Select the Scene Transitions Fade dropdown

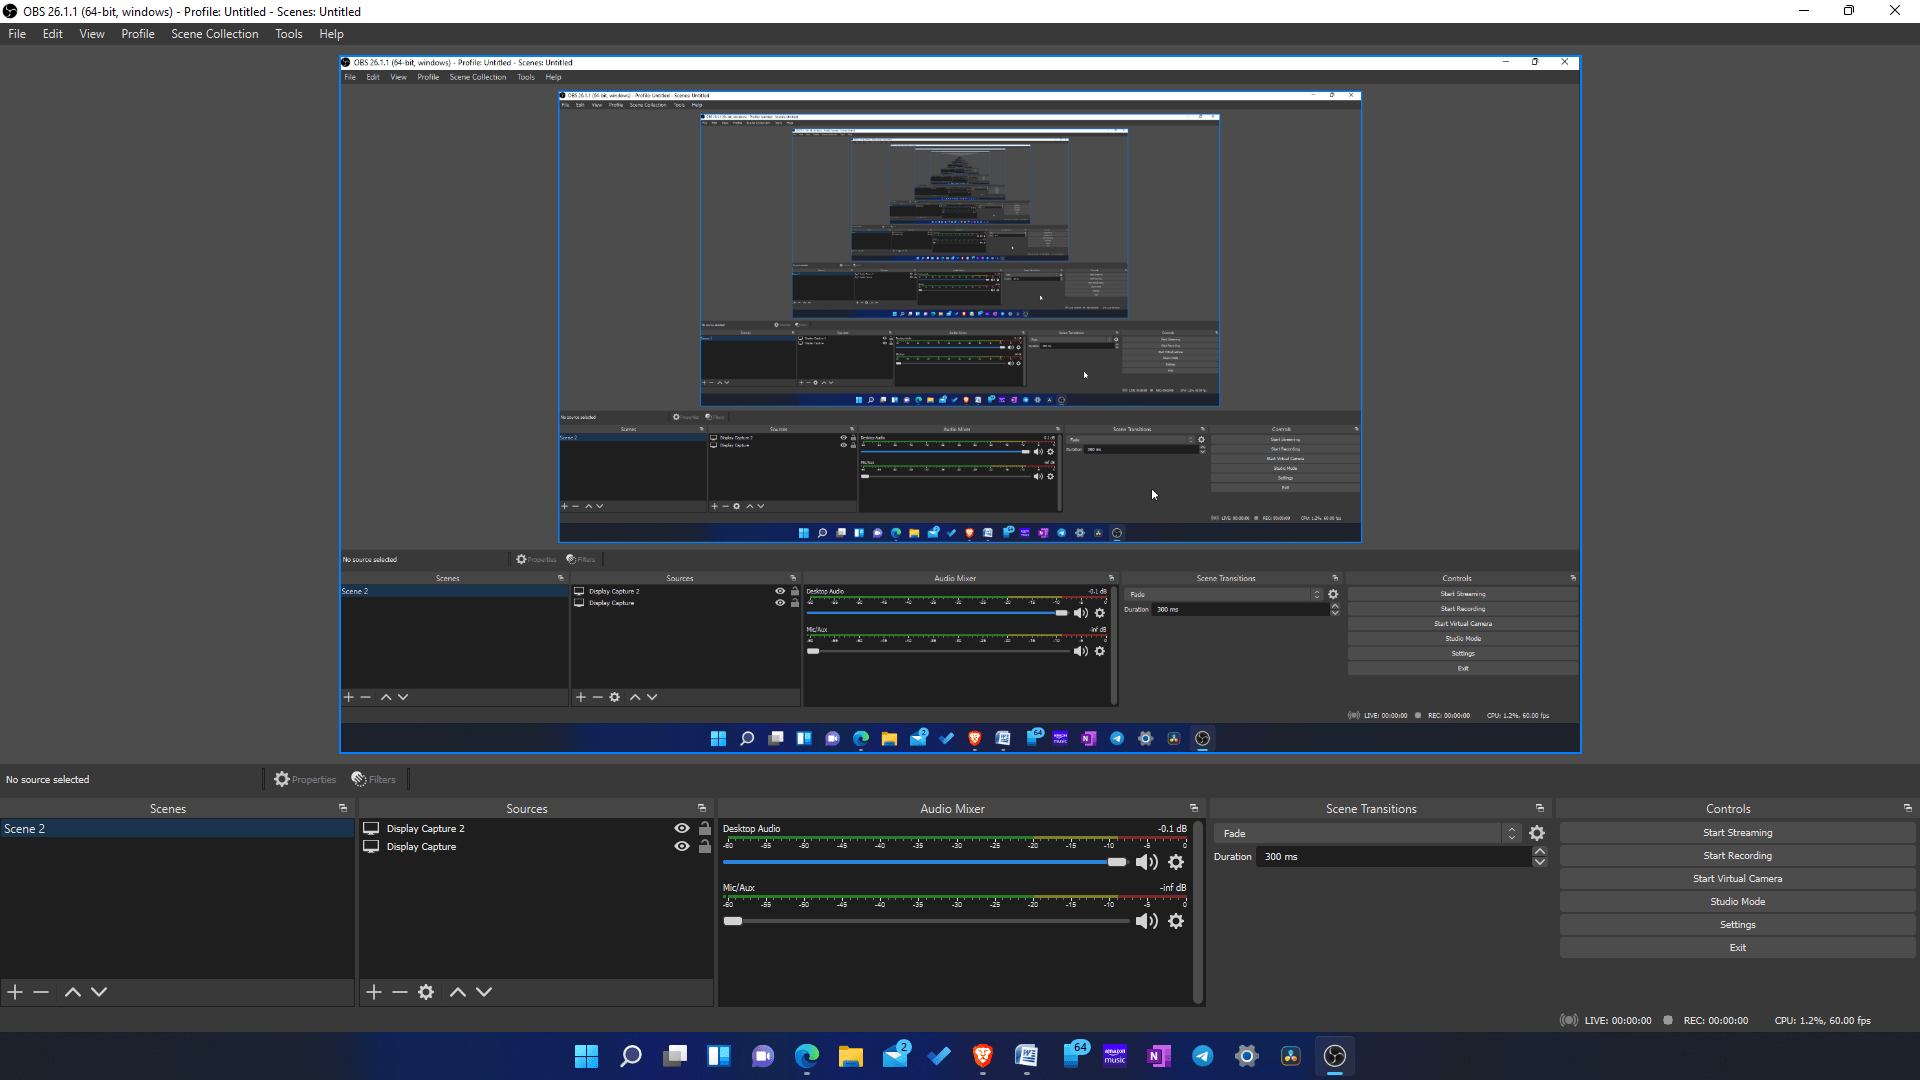pos(1365,832)
